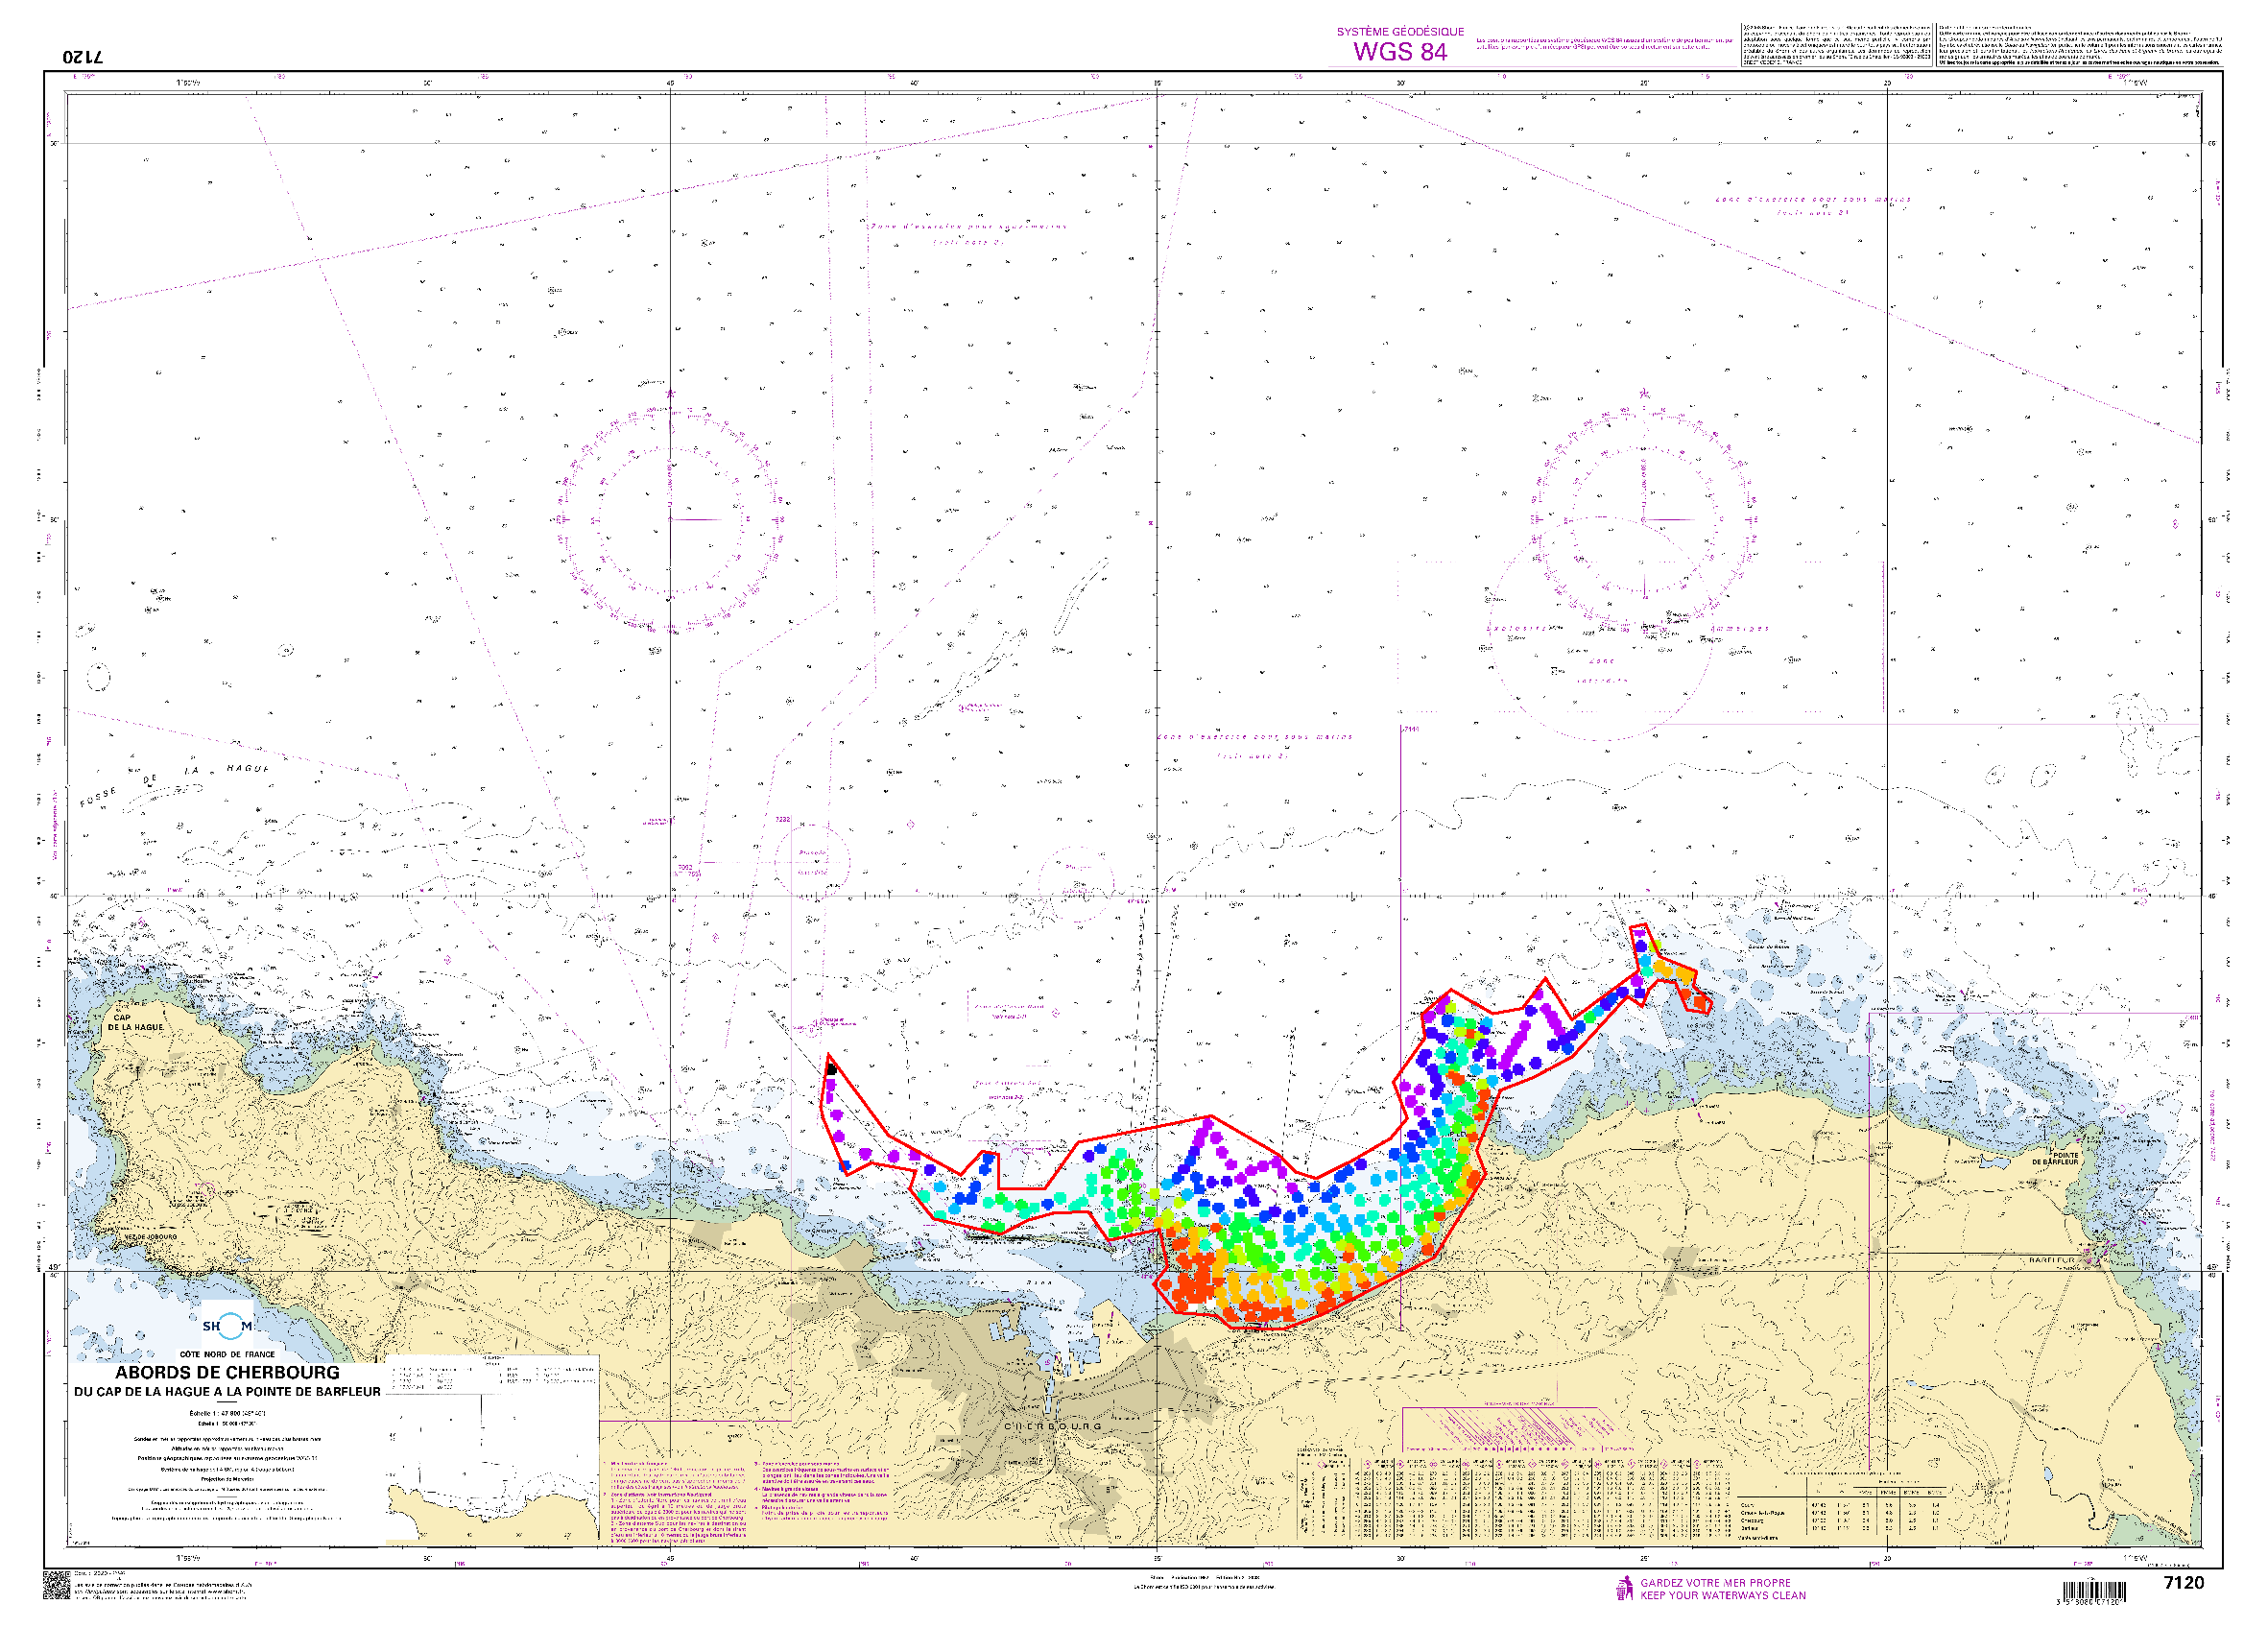
Task: Click the 'WGS 84' geodetic system heading
Action: click(x=1400, y=51)
